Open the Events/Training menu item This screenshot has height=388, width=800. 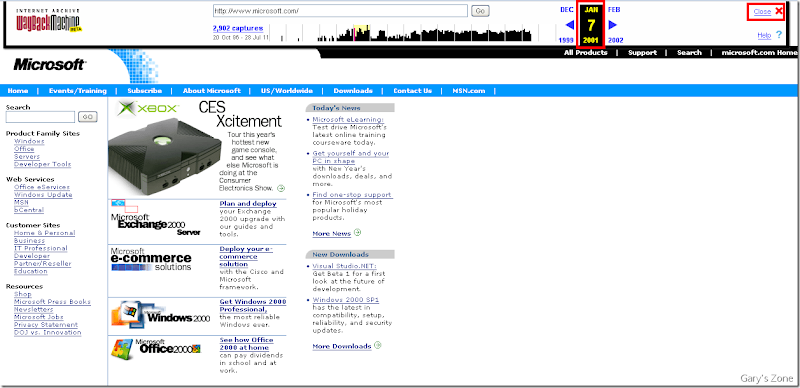(78, 91)
